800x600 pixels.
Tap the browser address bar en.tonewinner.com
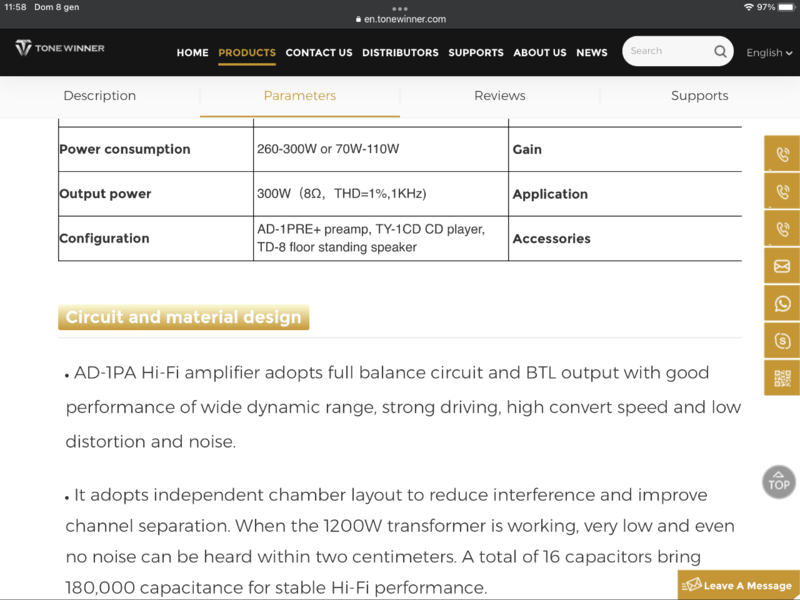click(x=400, y=19)
